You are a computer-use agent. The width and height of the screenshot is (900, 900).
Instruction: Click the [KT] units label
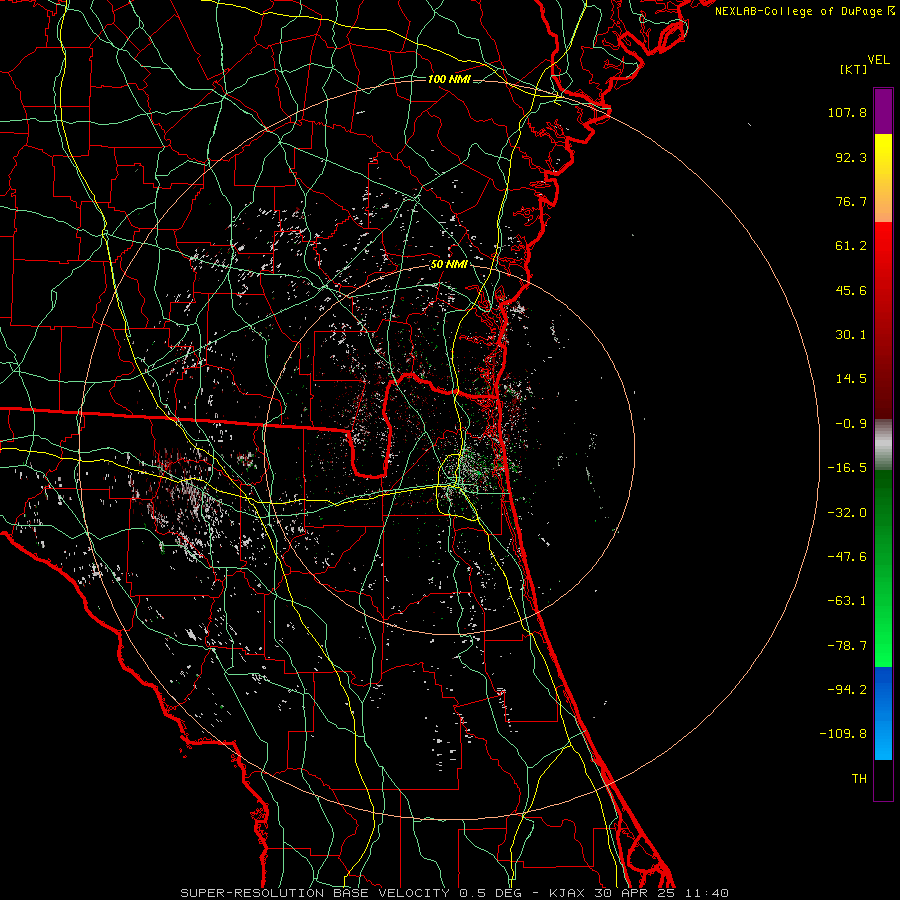[x=853, y=70]
